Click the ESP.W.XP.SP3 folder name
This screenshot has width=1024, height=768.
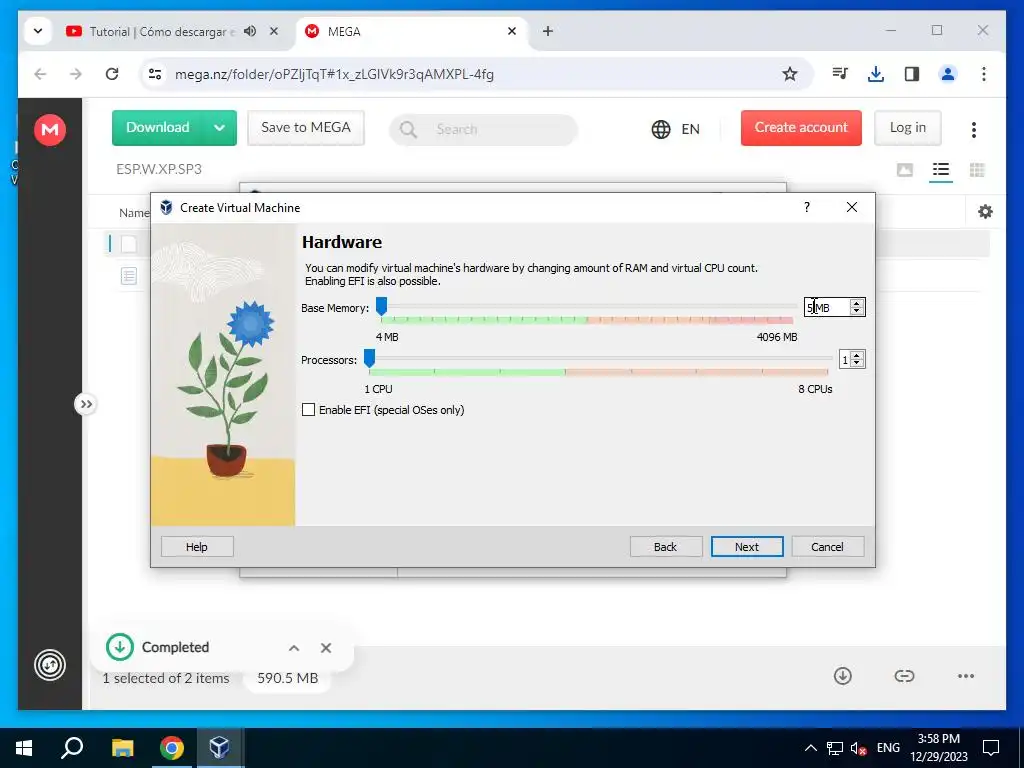(159, 169)
